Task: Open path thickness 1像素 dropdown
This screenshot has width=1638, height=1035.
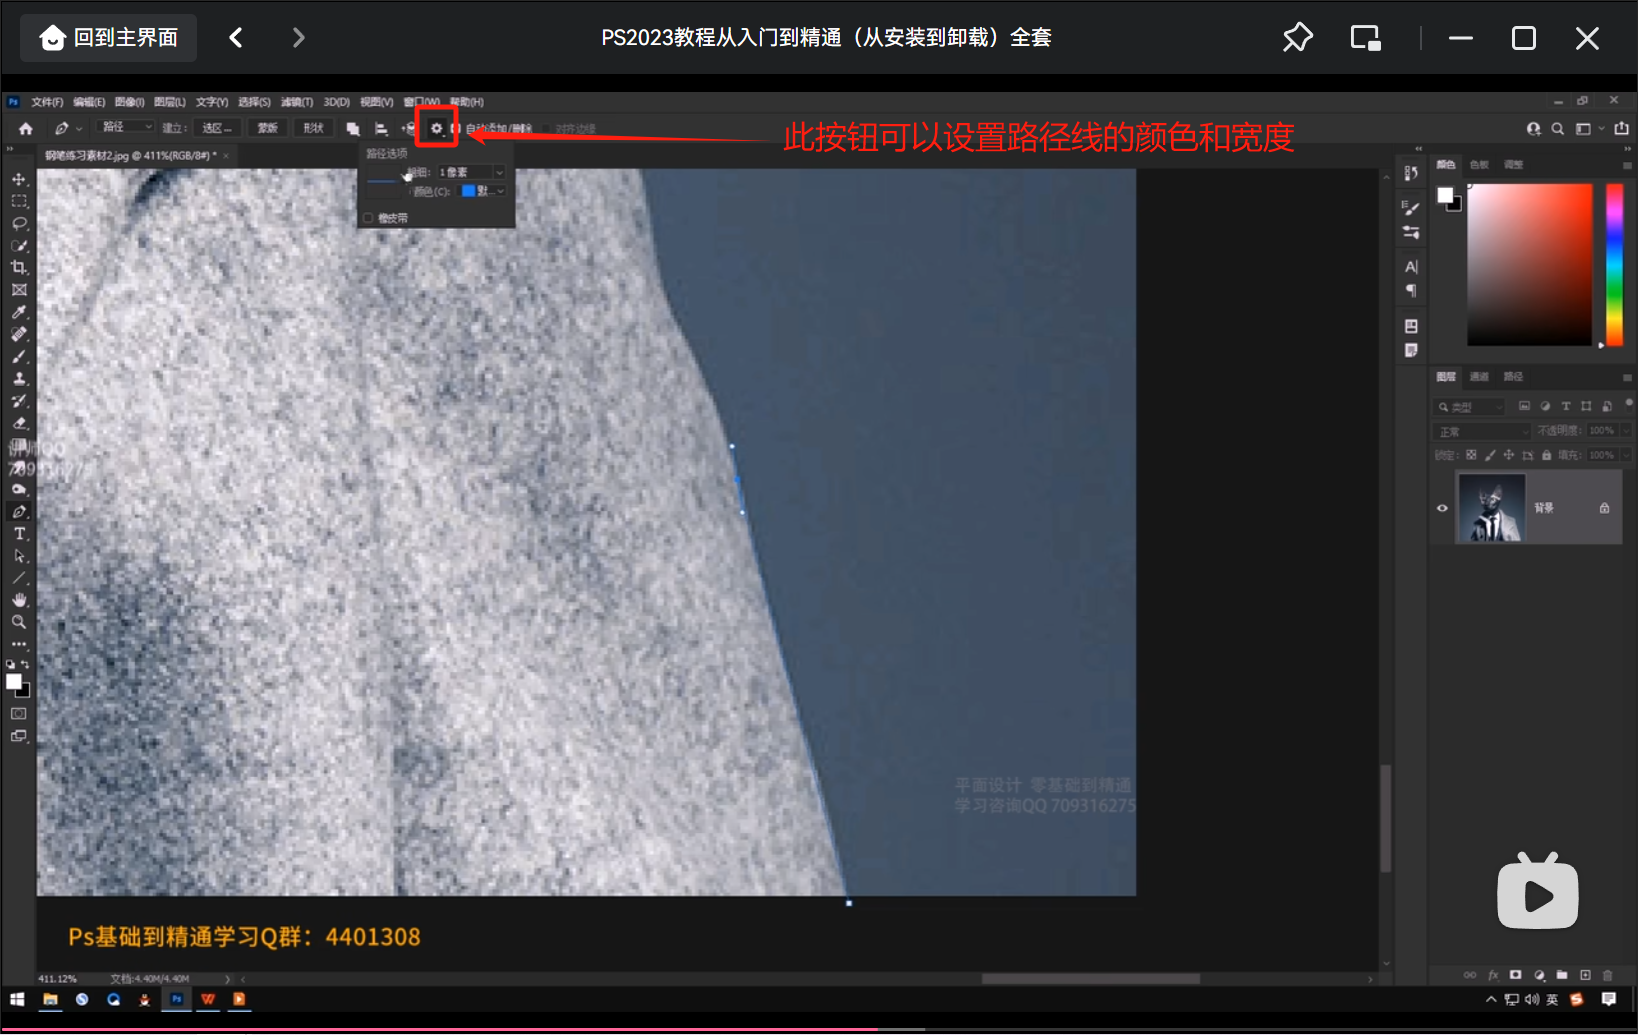Action: (471, 172)
